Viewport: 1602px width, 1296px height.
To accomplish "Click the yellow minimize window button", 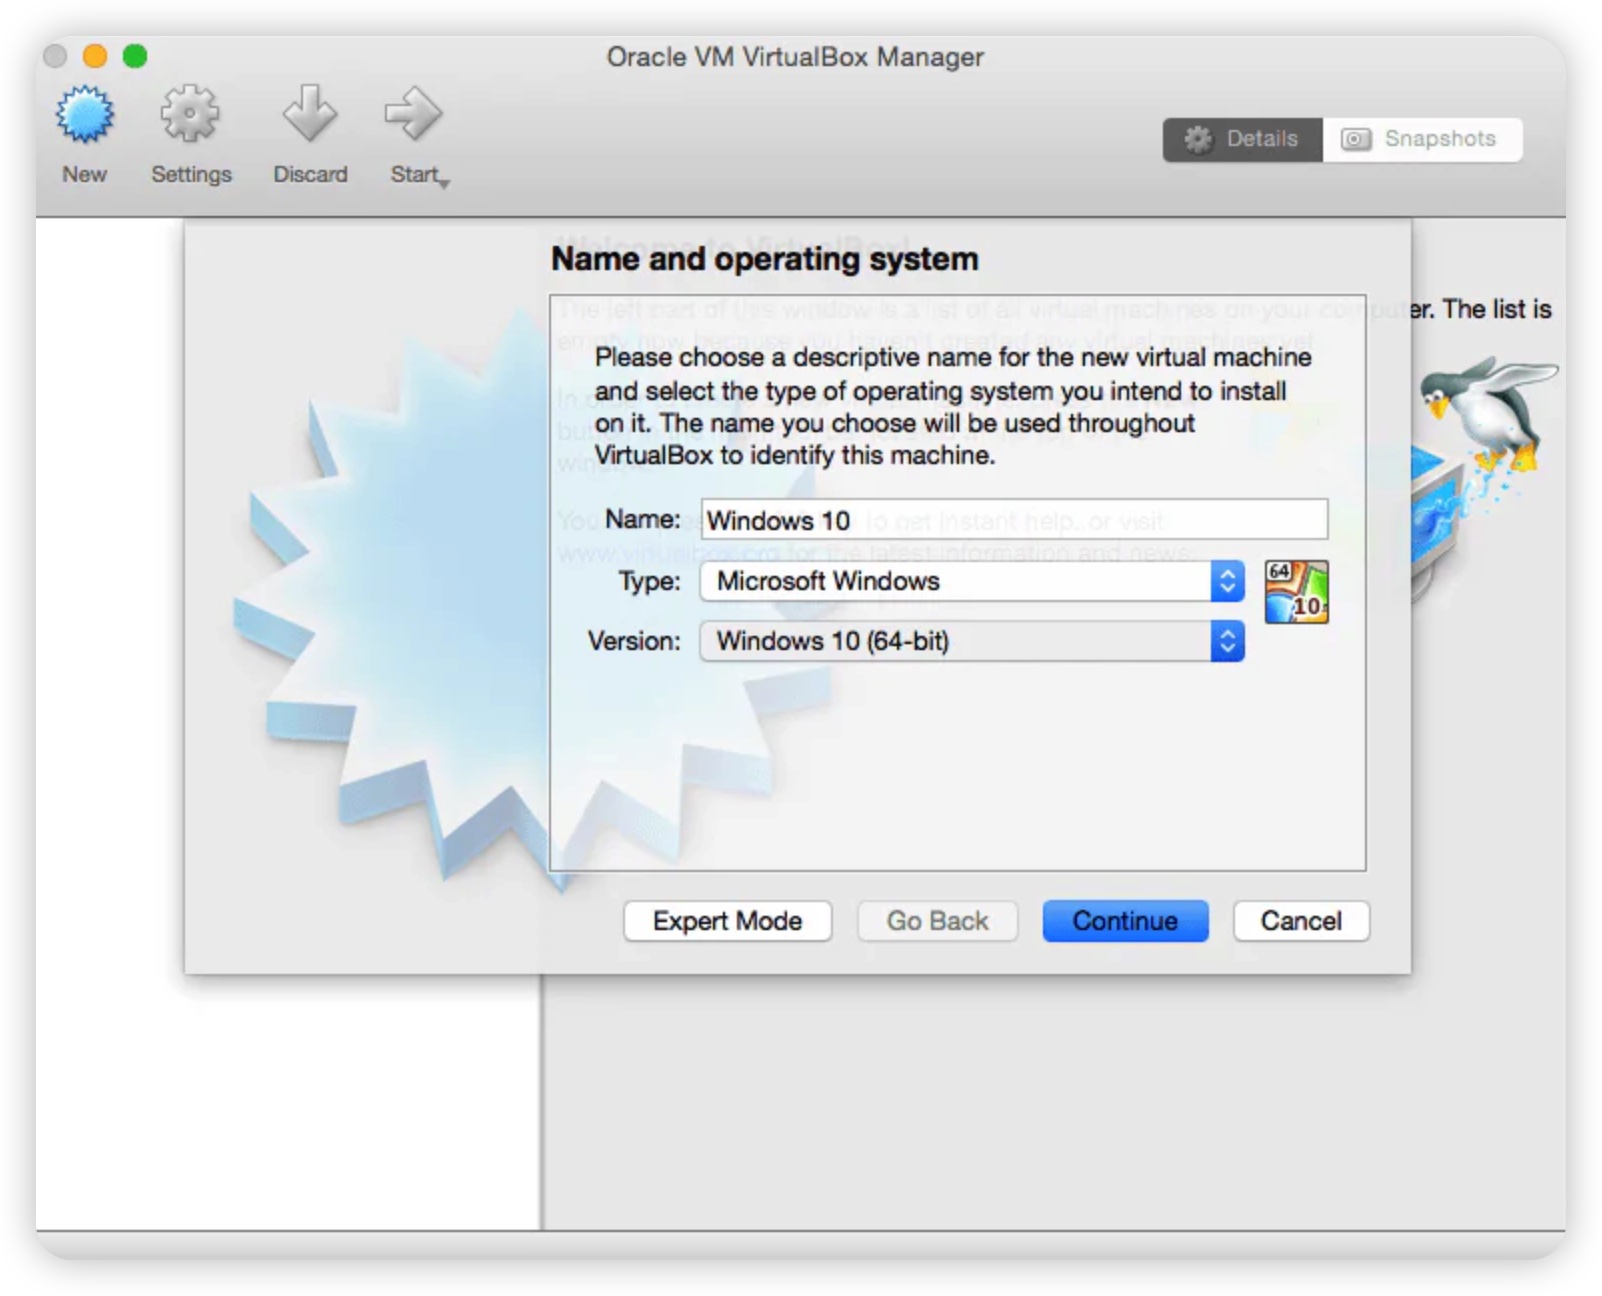I will click(95, 56).
